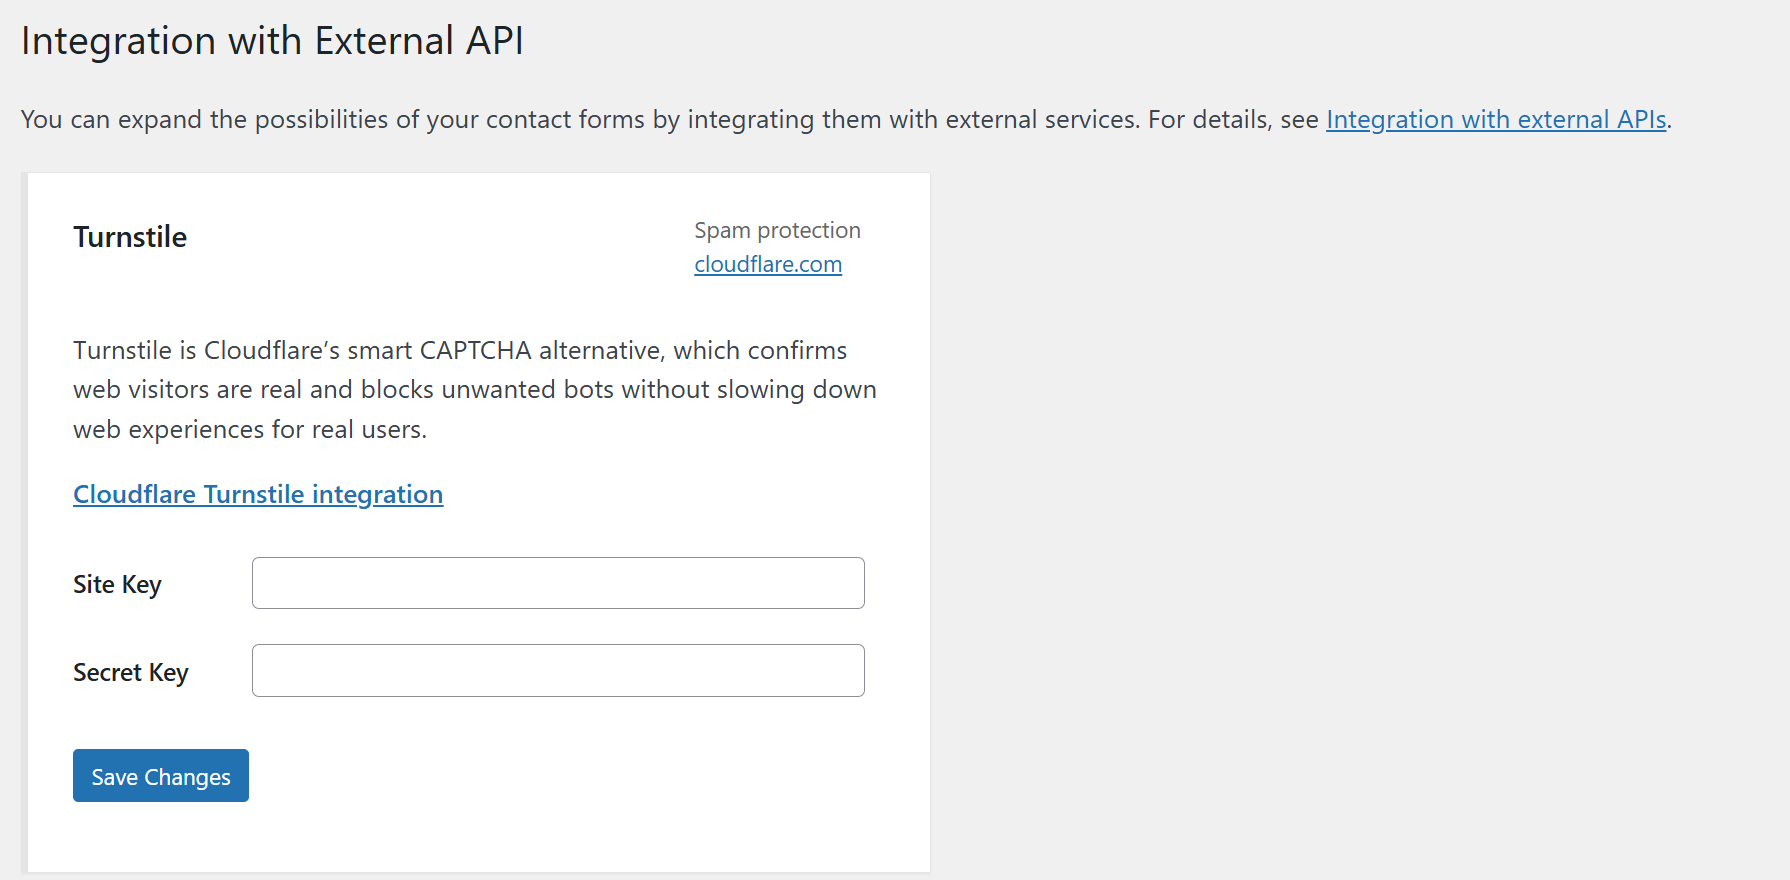Click the 'web experiences for real users' line

250,429
